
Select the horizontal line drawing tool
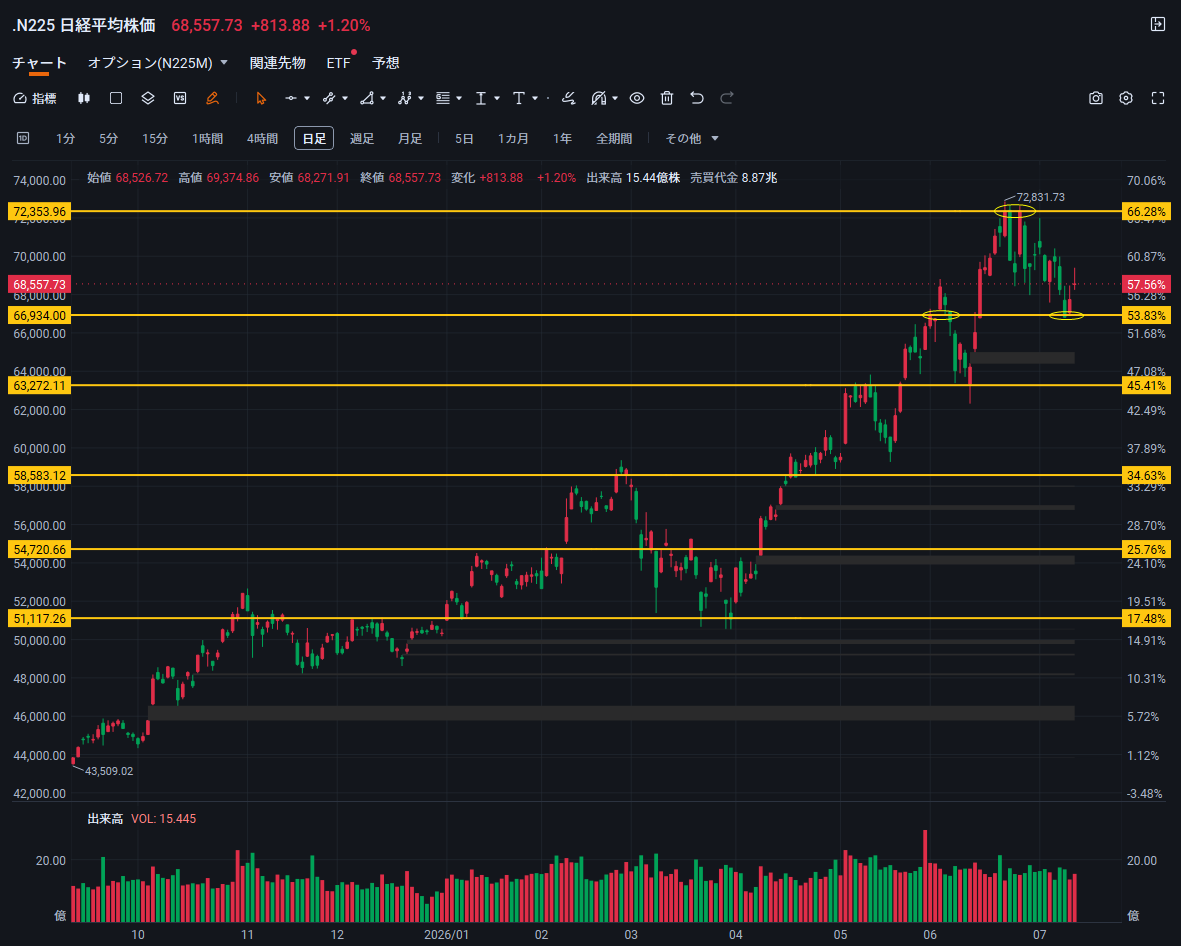(x=291, y=98)
